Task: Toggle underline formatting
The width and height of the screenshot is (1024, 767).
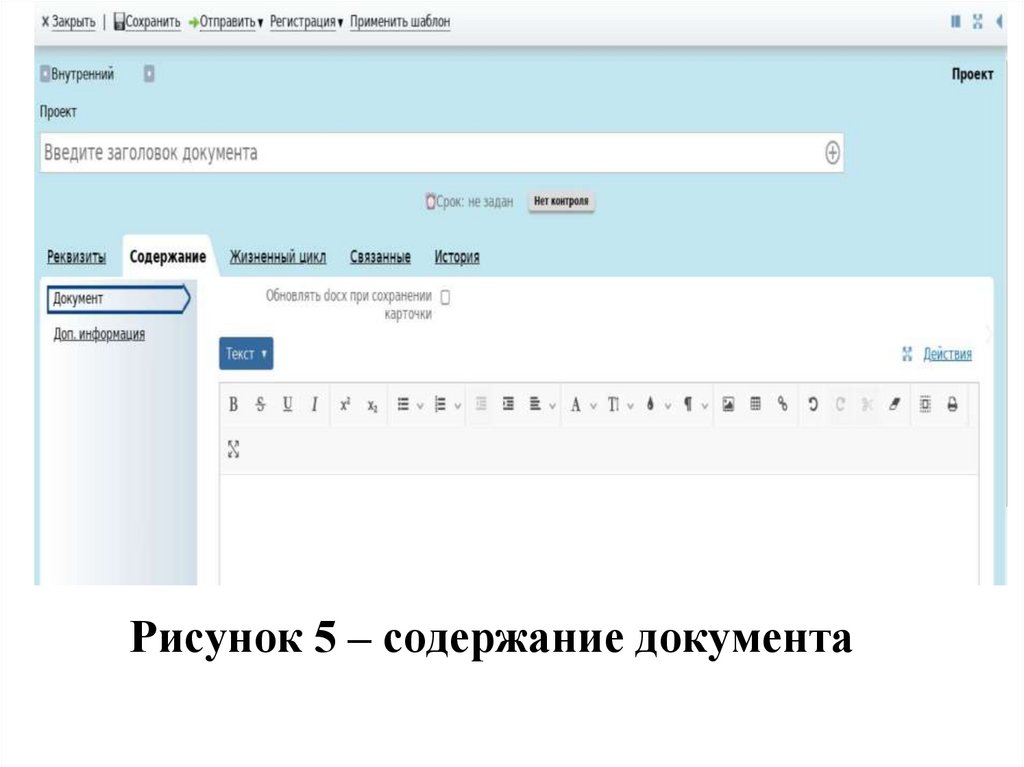Action: click(287, 404)
